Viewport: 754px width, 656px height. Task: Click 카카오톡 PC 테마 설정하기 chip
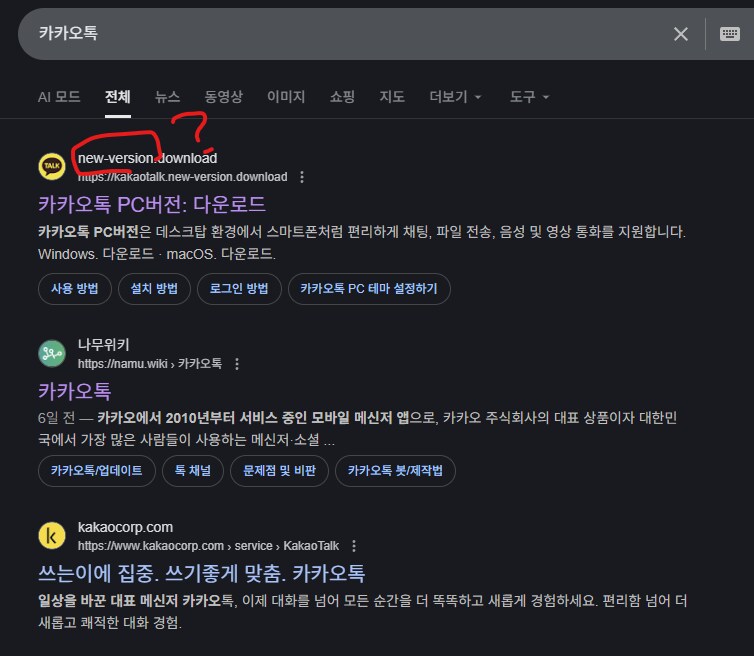pyautogui.click(x=369, y=289)
